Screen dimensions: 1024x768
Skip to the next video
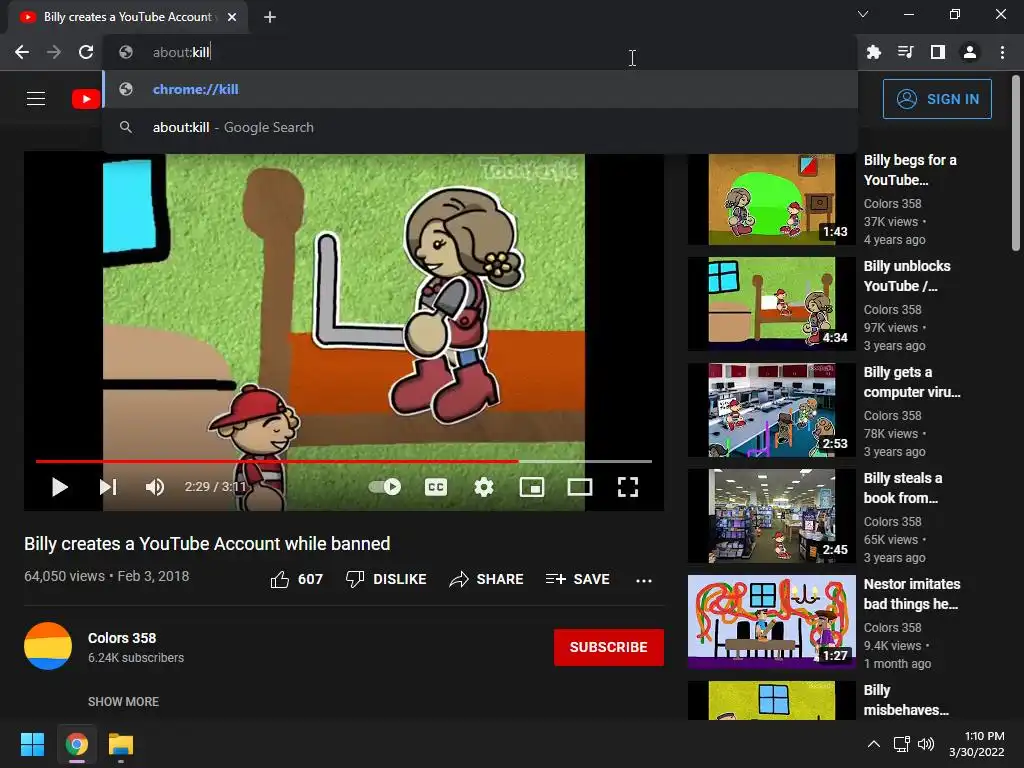pyautogui.click(x=108, y=487)
